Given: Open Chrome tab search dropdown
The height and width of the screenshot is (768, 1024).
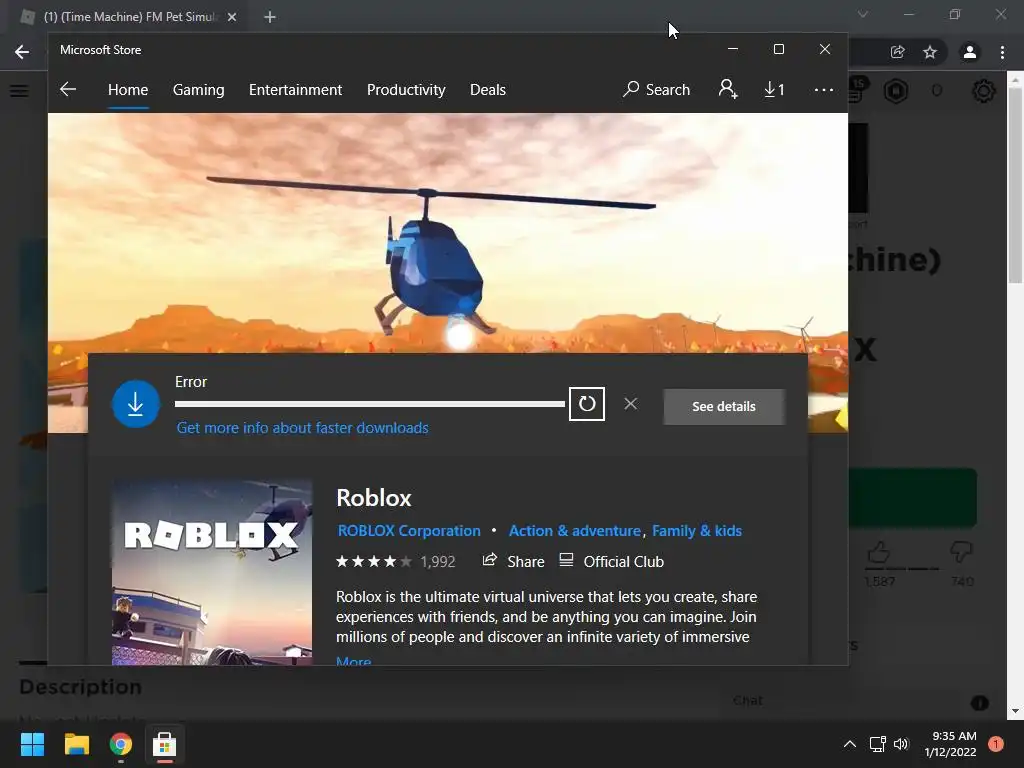Looking at the screenshot, I should click(x=863, y=14).
